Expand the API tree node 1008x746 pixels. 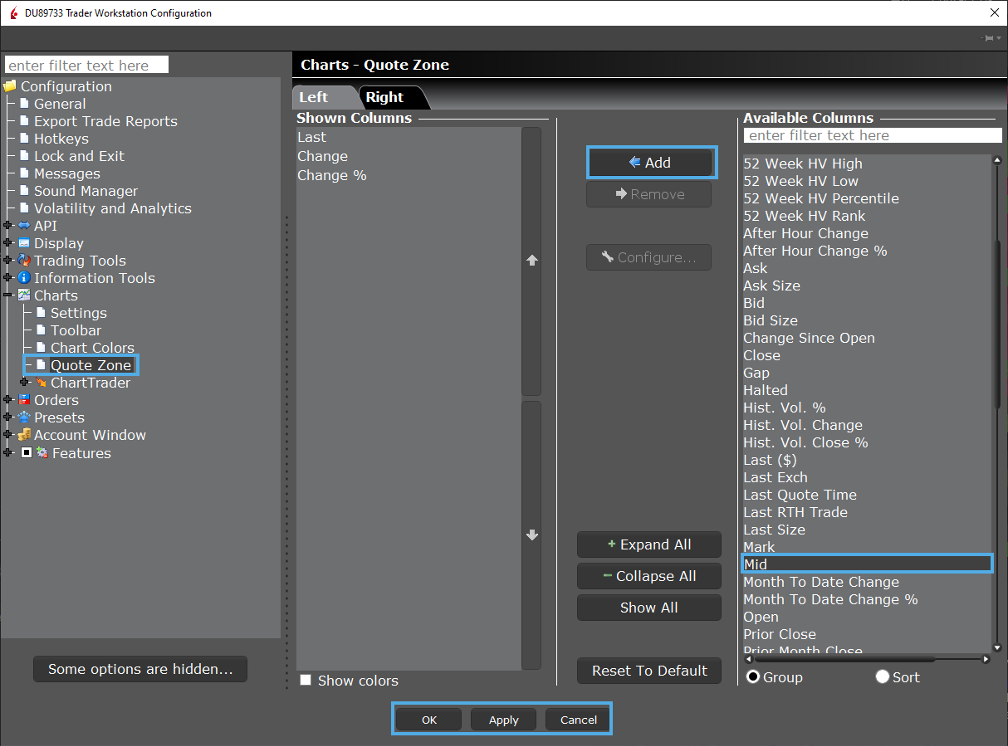(x=8, y=225)
